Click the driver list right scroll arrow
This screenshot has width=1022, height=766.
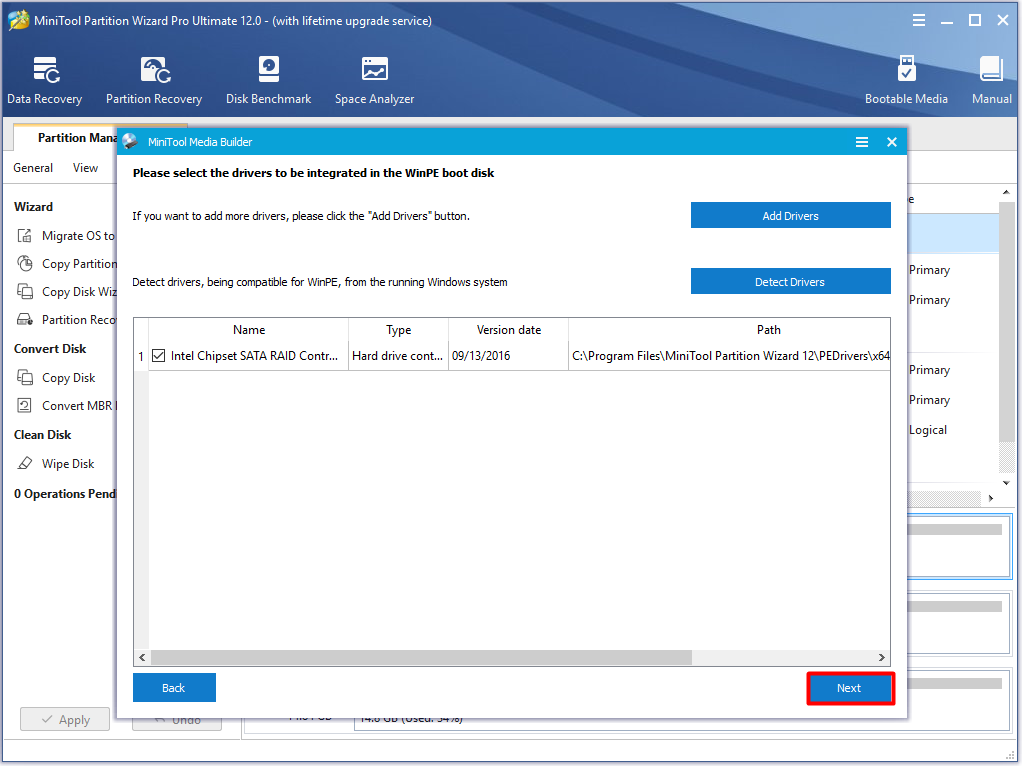click(881, 658)
